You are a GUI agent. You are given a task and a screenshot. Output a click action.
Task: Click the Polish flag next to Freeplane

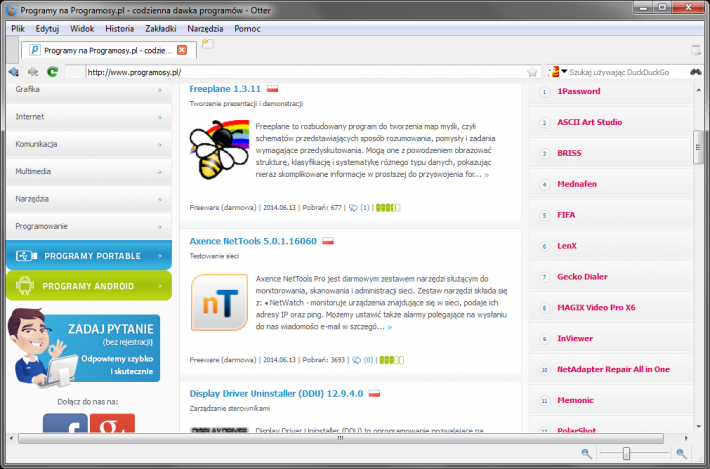[x=272, y=89]
